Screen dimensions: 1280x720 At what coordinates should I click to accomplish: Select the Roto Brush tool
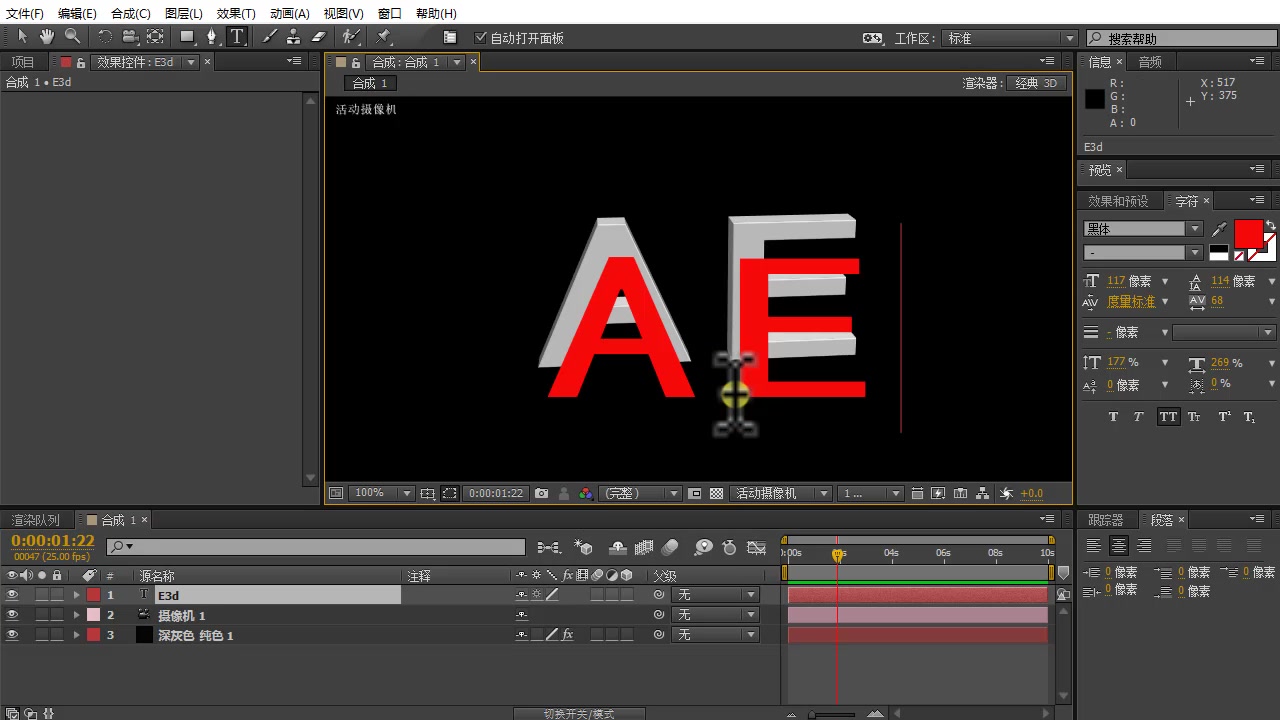click(351, 37)
